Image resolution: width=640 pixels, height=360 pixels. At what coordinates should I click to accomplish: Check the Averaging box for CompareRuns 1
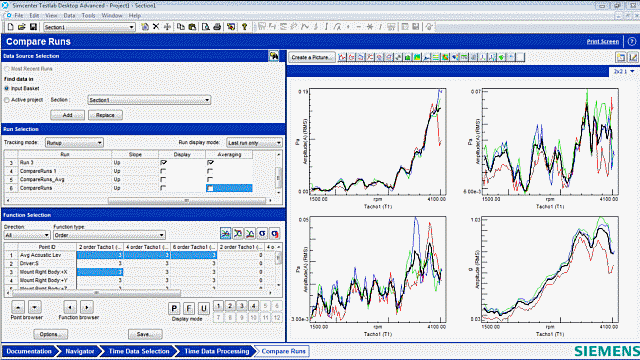point(210,171)
